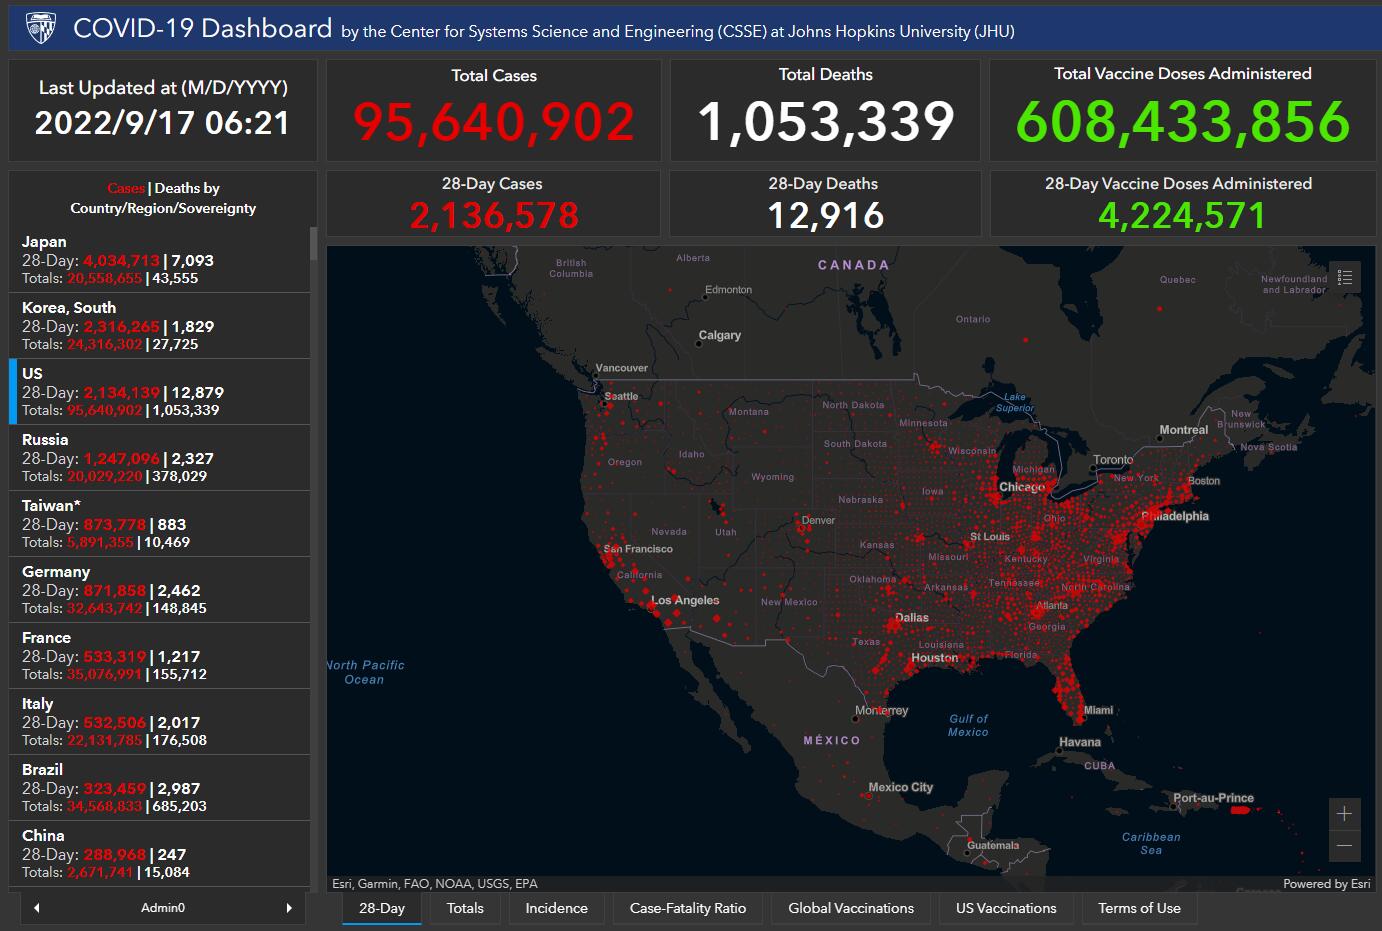View the Terms of Use tab

tap(1139, 908)
